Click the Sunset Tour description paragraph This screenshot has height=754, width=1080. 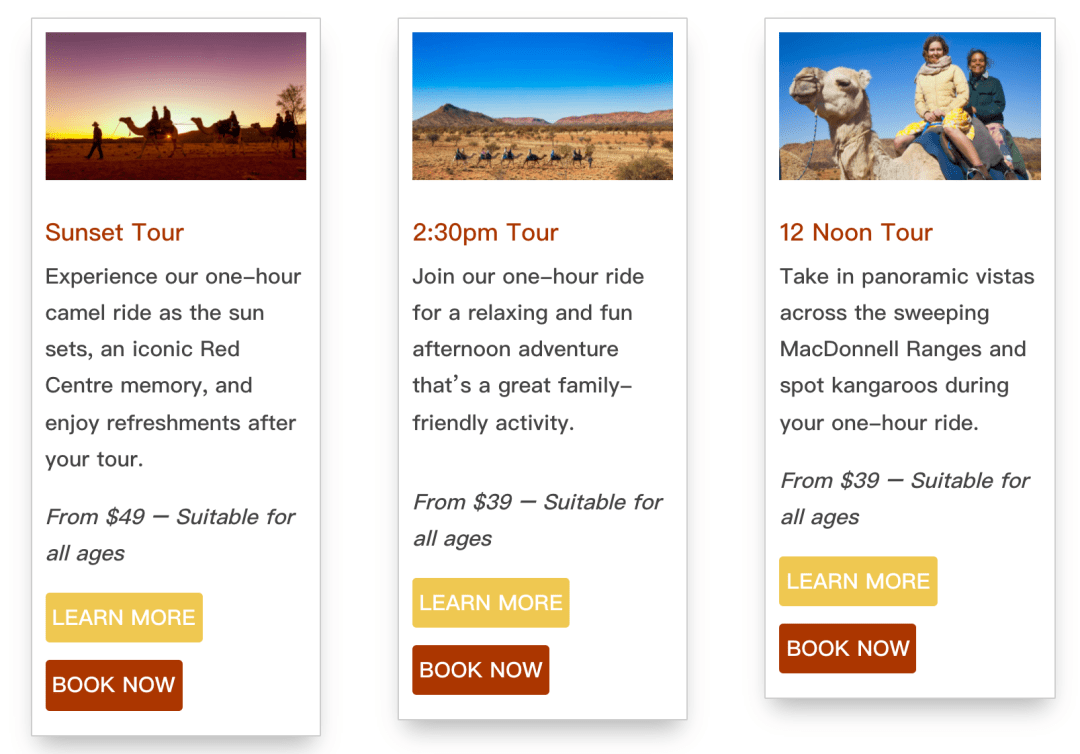173,367
